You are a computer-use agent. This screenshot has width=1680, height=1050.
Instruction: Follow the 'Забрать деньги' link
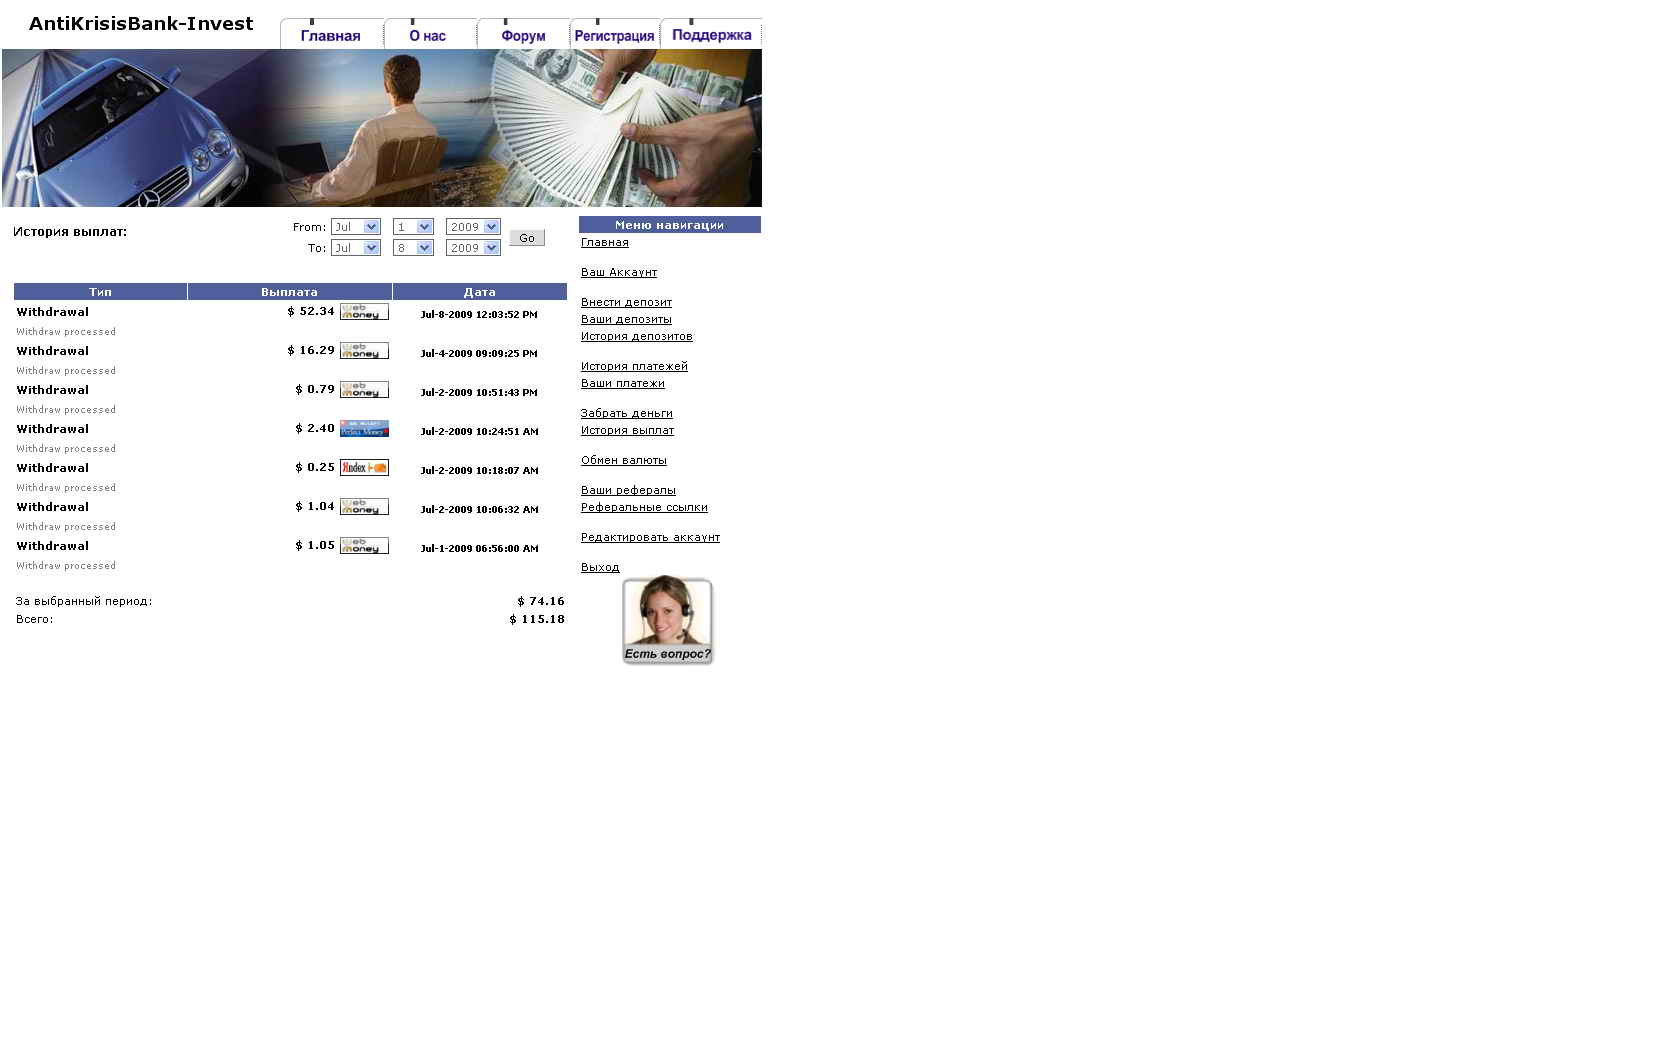click(x=626, y=413)
